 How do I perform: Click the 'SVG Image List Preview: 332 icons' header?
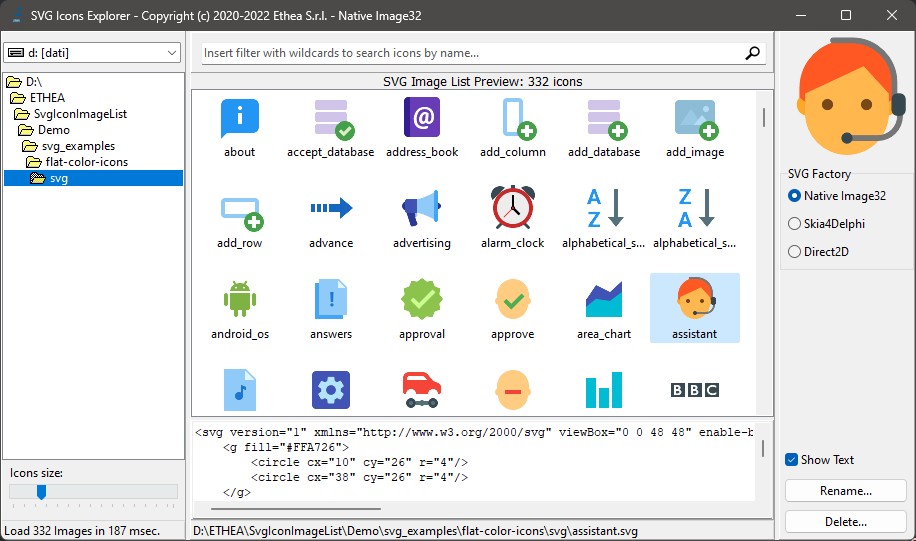pyautogui.click(x=483, y=82)
